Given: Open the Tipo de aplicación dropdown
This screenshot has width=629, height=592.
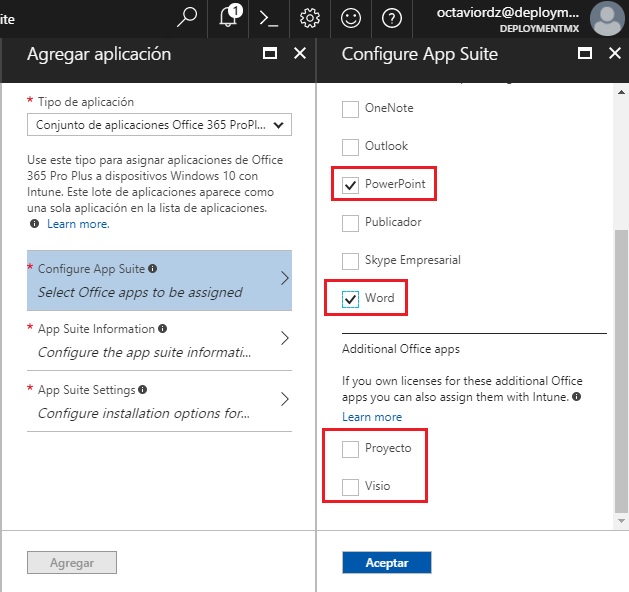Looking at the screenshot, I should point(160,125).
